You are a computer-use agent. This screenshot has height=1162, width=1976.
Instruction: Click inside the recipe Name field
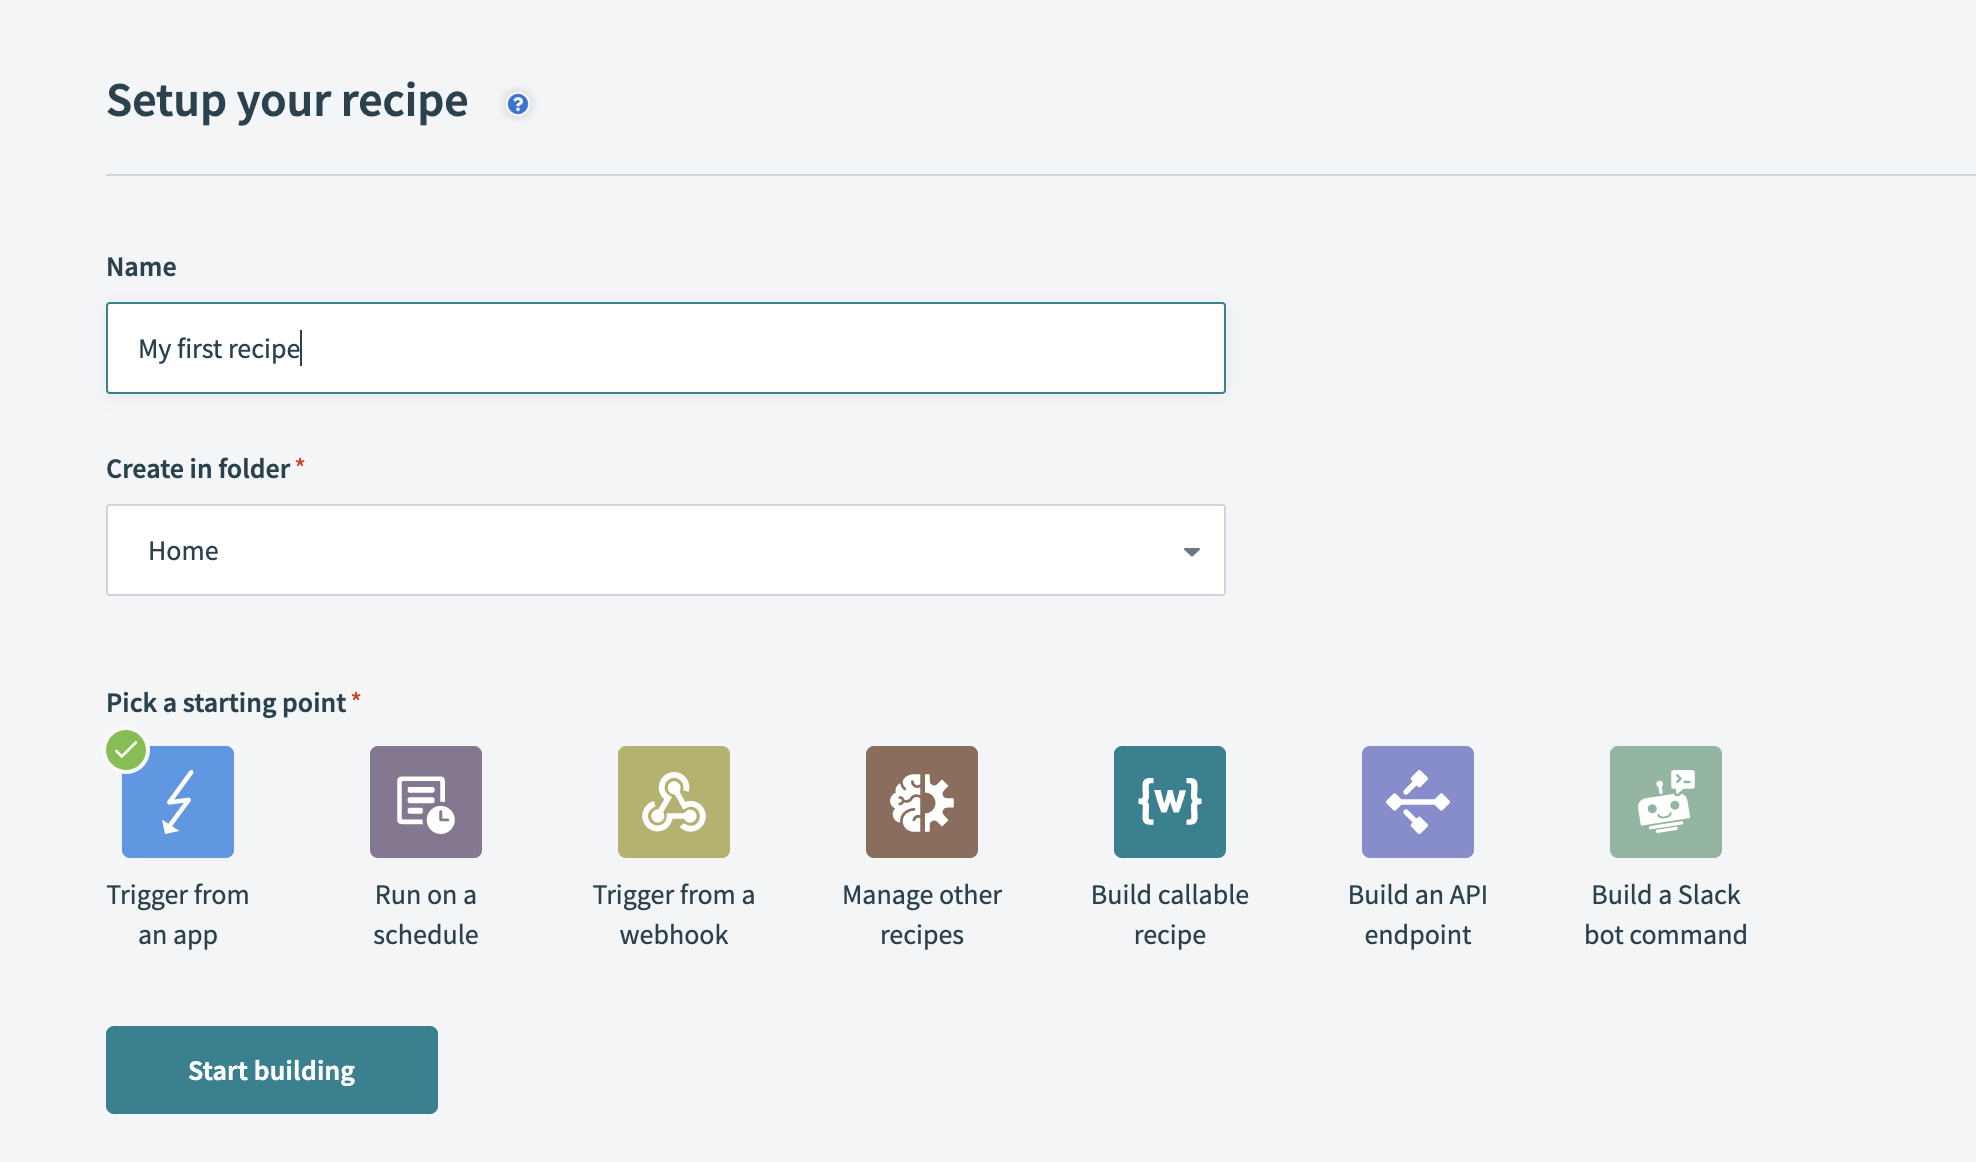point(665,347)
